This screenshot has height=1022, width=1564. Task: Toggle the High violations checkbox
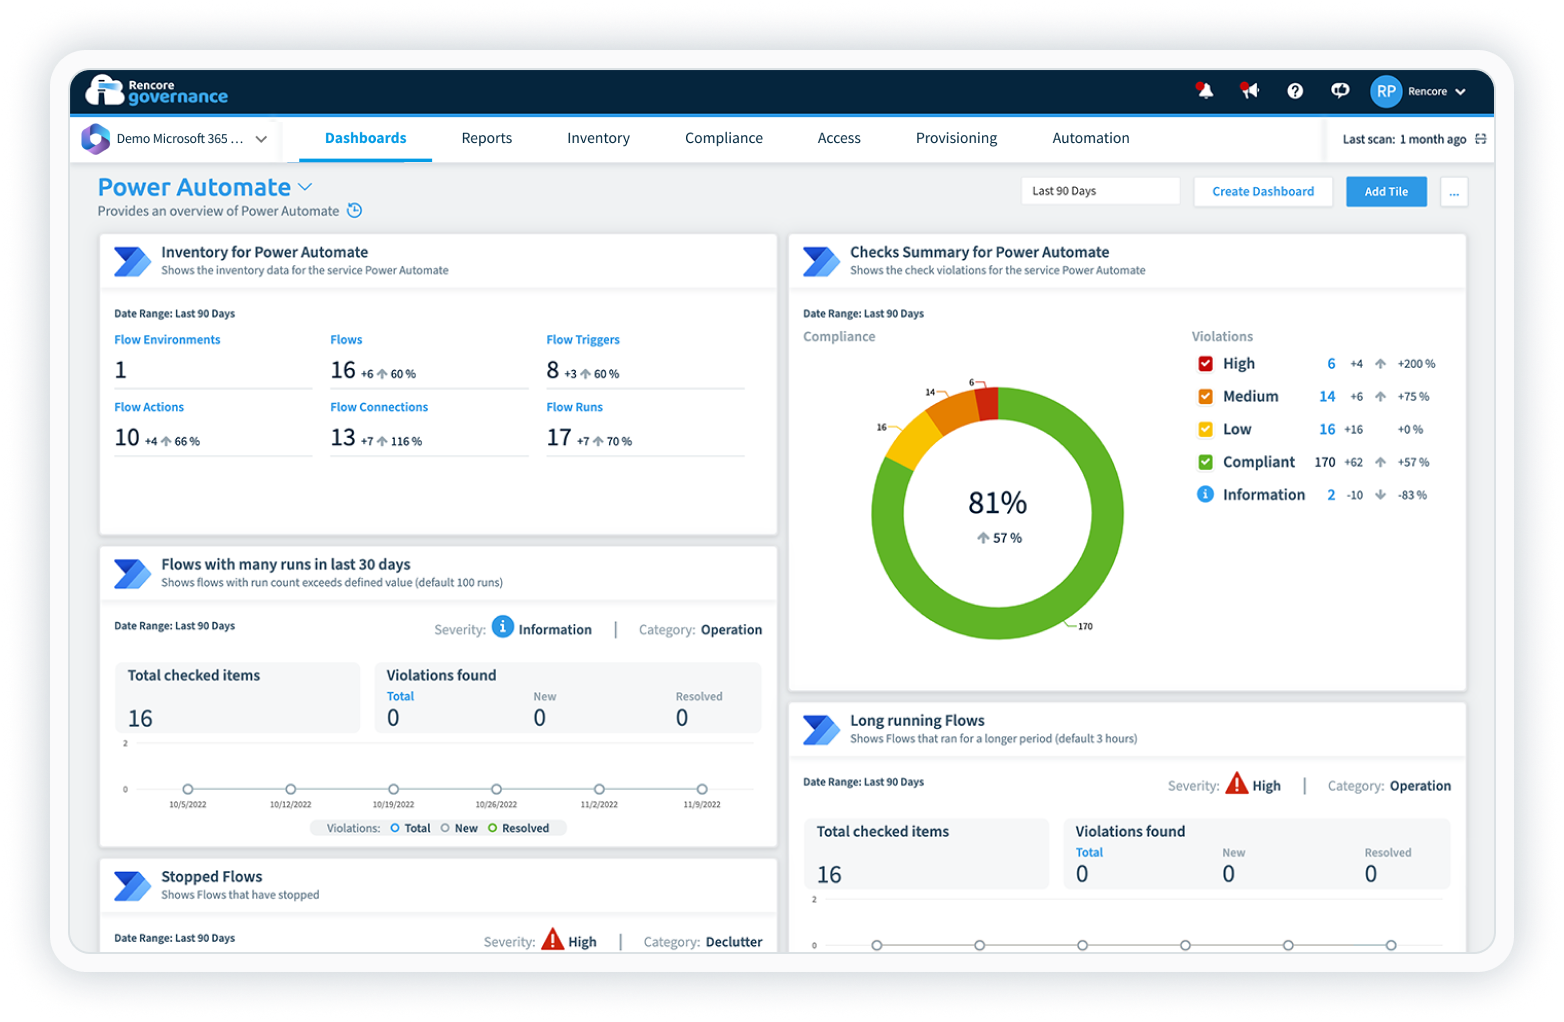1205,364
